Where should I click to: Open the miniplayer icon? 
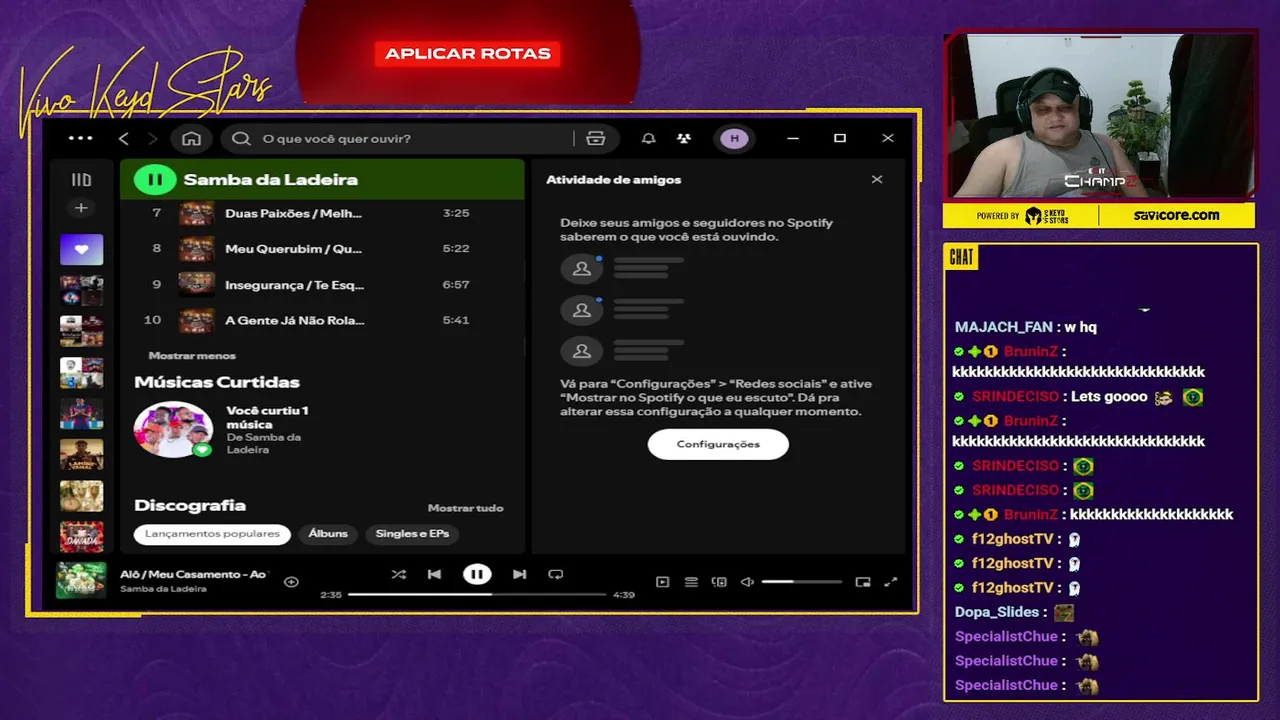[x=863, y=582]
